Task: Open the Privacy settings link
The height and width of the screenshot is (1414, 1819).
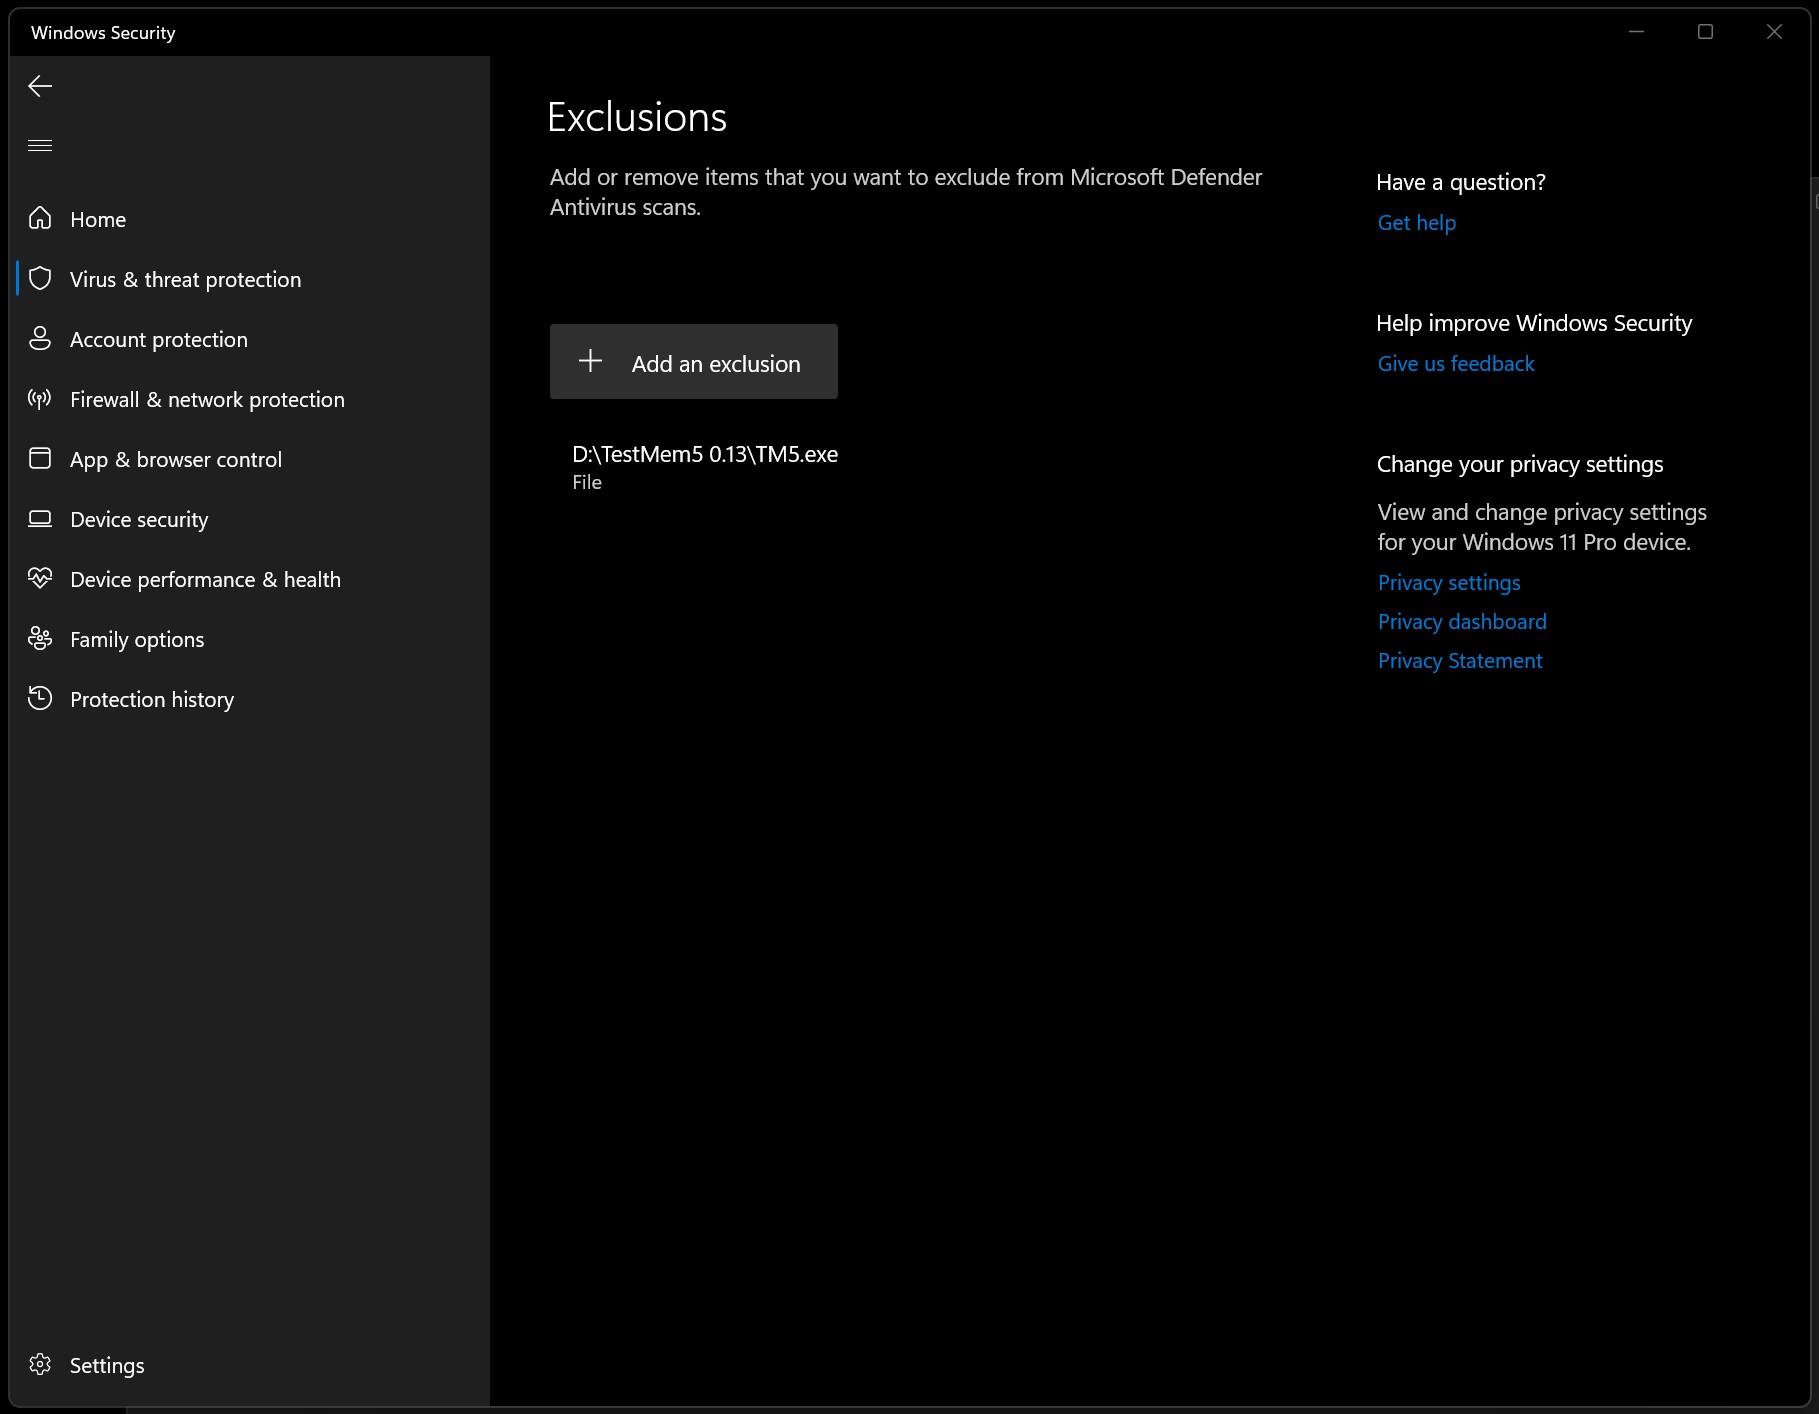Action: 1448,583
